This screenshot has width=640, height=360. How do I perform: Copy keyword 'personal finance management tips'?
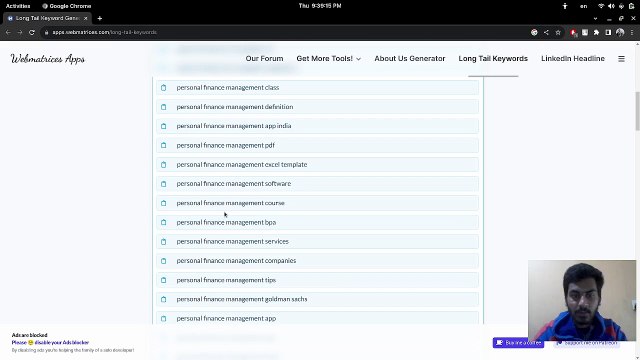tap(164, 280)
